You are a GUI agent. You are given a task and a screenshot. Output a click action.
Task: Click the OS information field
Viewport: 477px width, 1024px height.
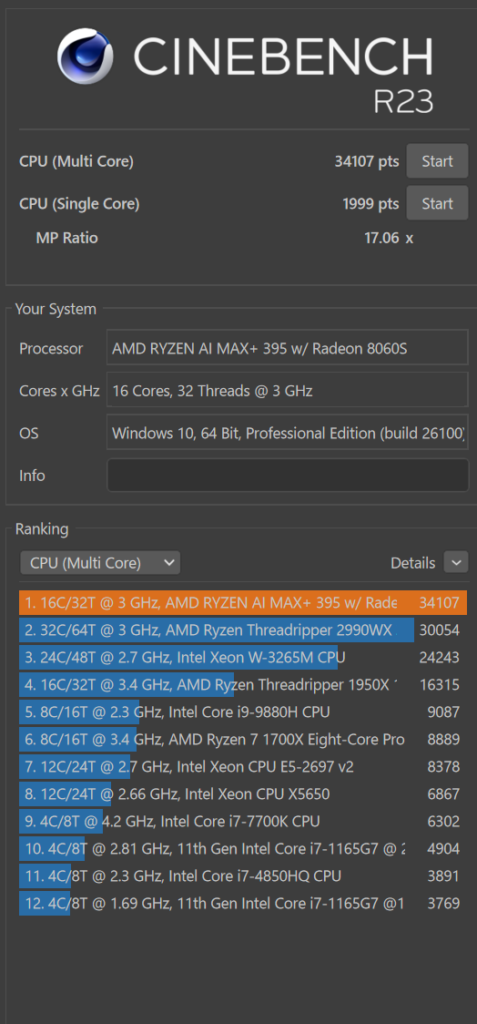tap(288, 432)
